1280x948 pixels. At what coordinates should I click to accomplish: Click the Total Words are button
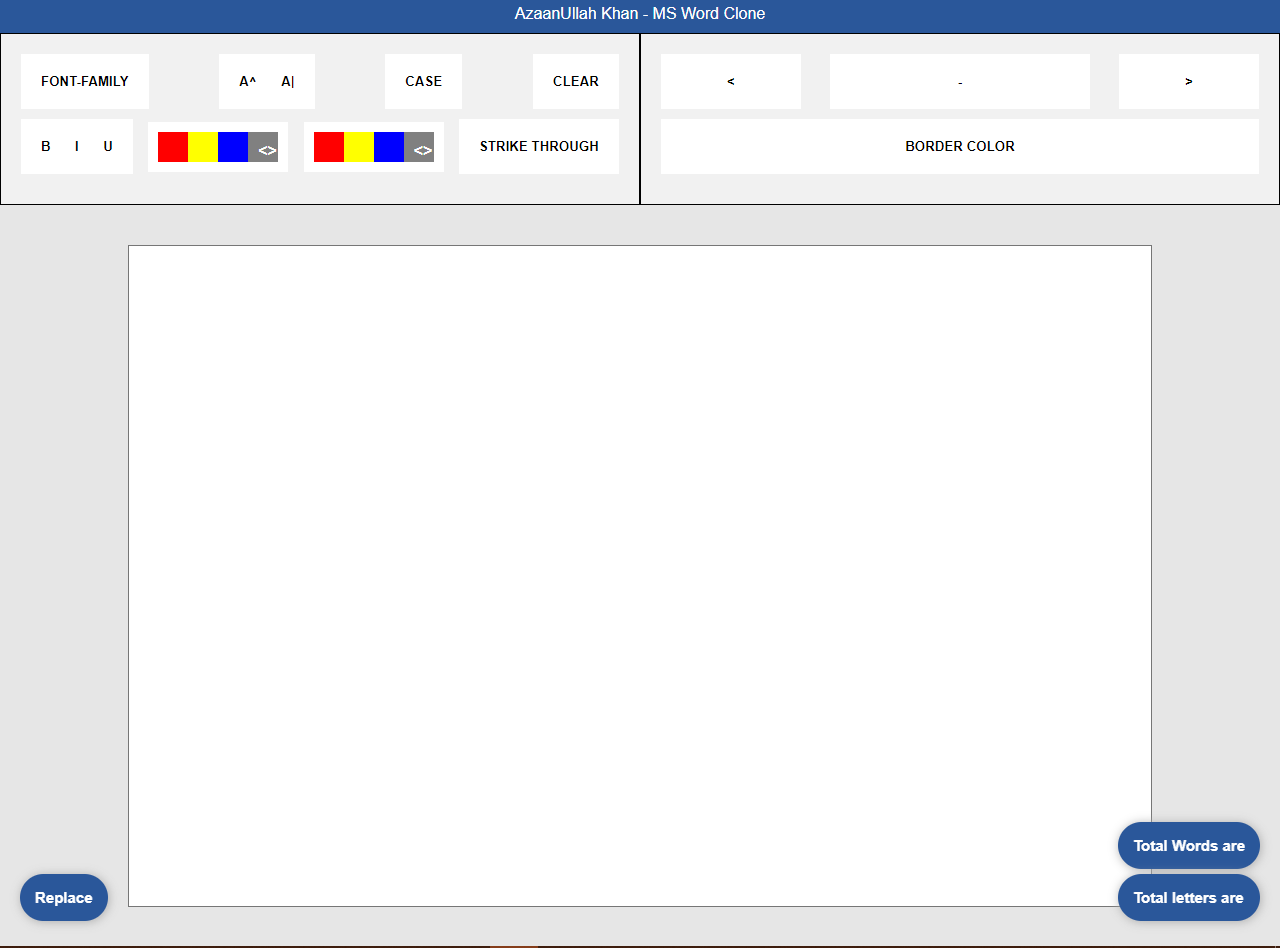pyautogui.click(x=1189, y=846)
